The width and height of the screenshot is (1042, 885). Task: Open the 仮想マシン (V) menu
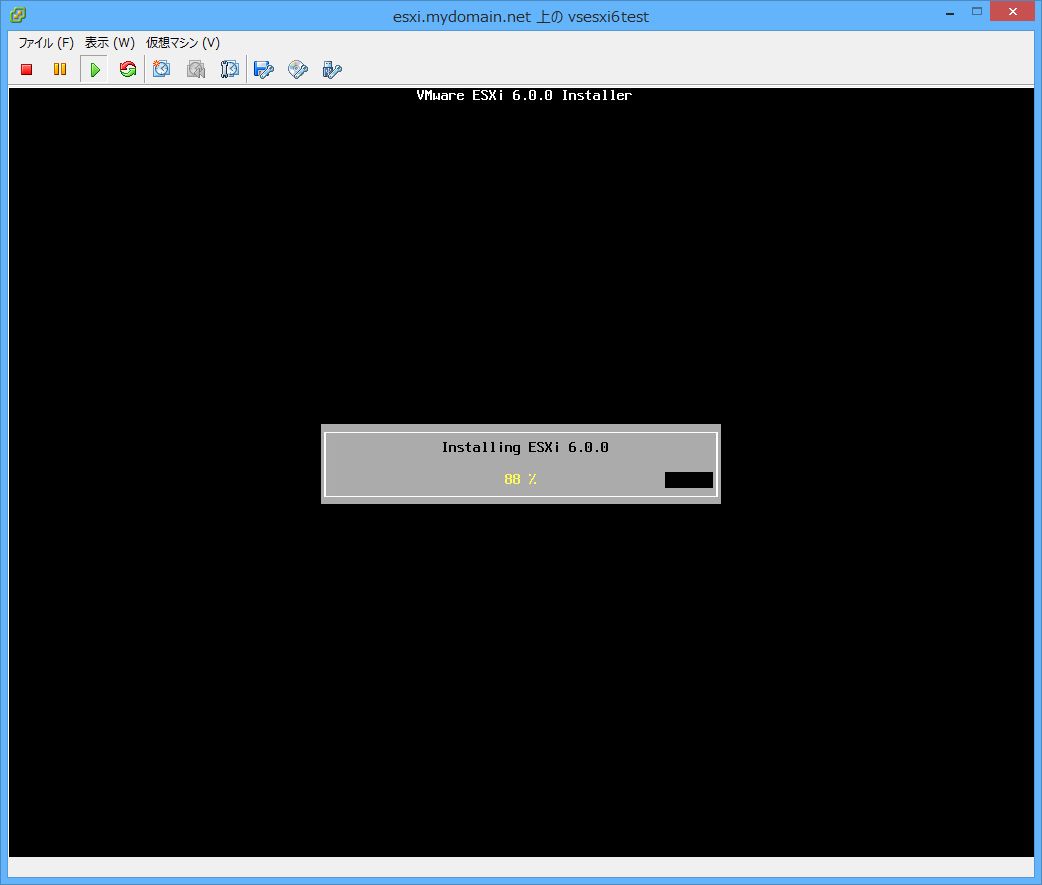point(183,43)
